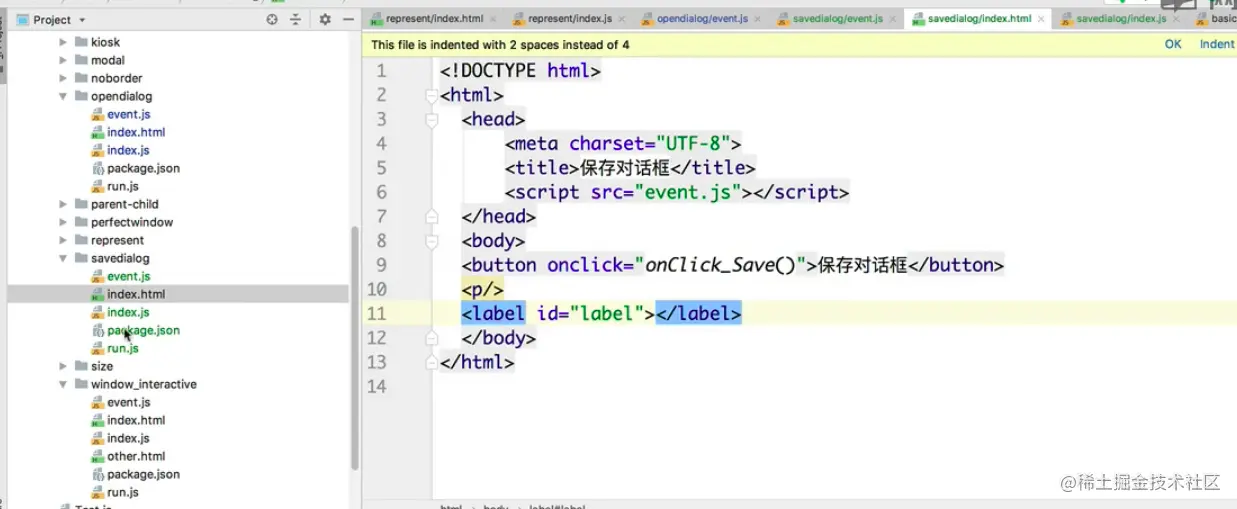Click Indent link in notification bar
Viewport: 1237px width, 509px height.
point(1217,44)
